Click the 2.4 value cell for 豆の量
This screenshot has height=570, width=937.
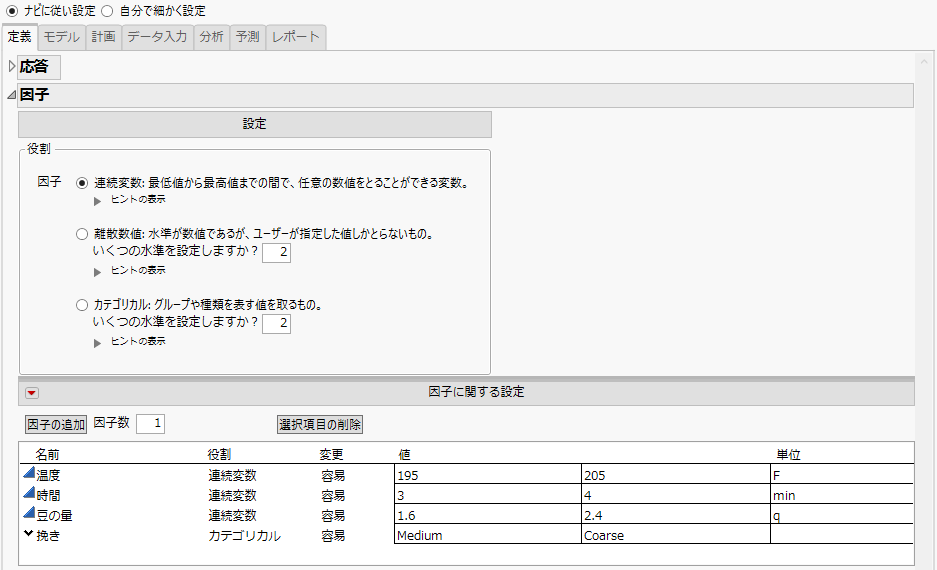[676, 515]
